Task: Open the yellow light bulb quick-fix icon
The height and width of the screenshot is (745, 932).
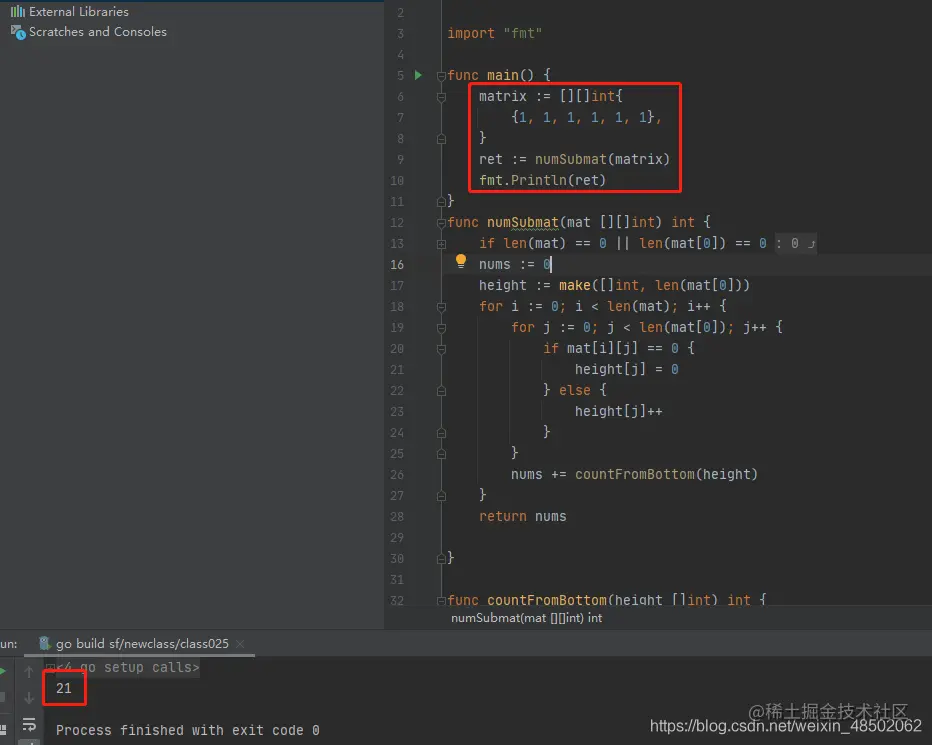Action: tap(461, 260)
